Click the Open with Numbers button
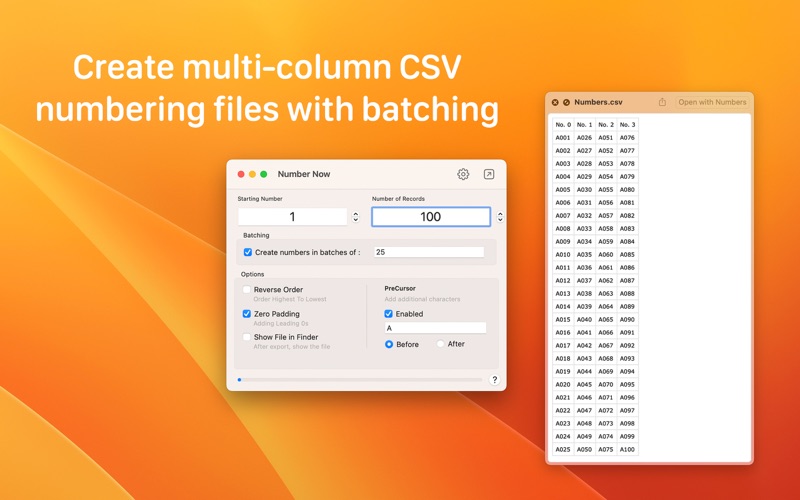 point(712,102)
